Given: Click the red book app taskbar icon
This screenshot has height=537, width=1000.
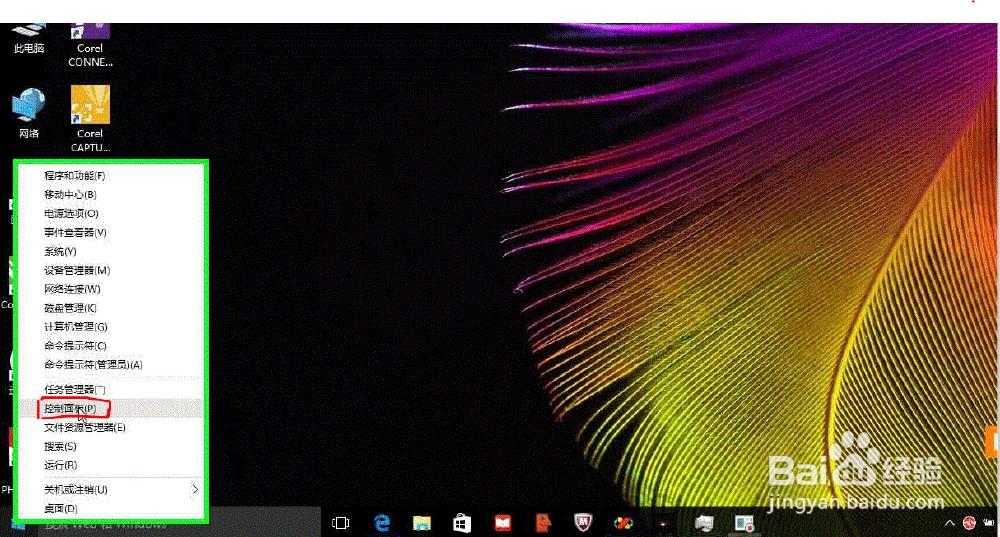Looking at the screenshot, I should pyautogui.click(x=503, y=524).
